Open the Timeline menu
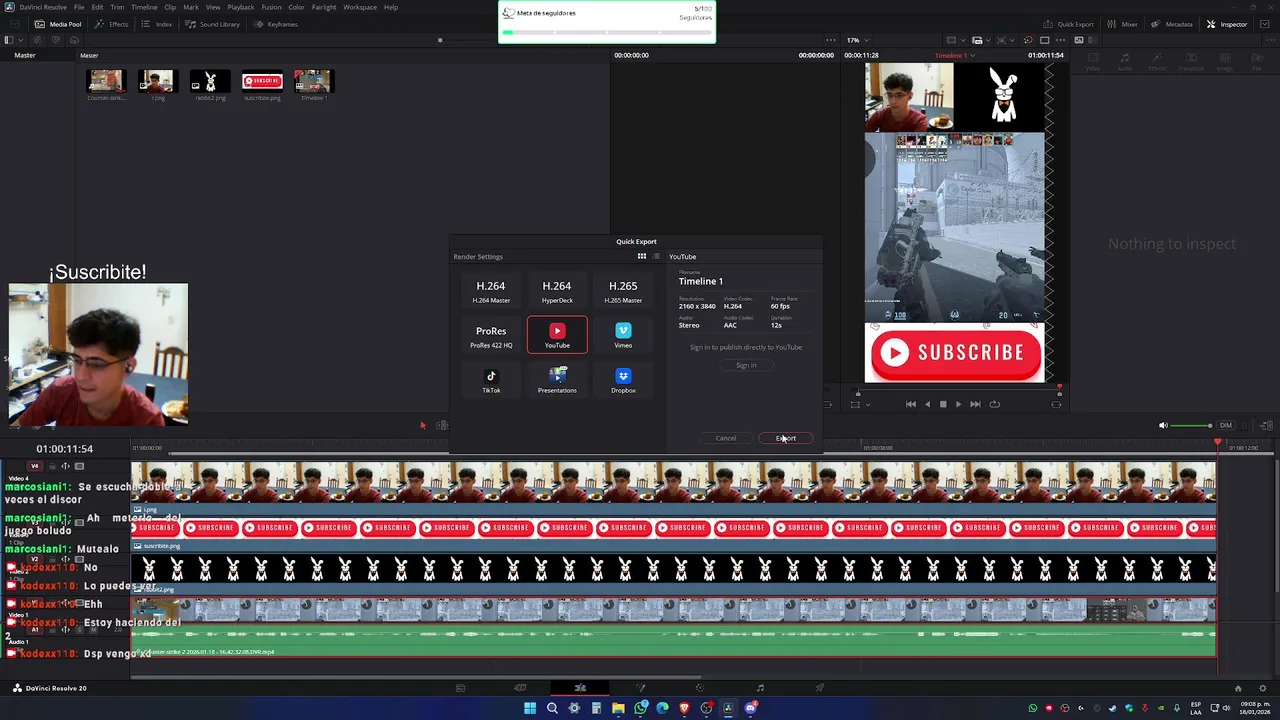The image size is (1280, 720). tap(144, 7)
